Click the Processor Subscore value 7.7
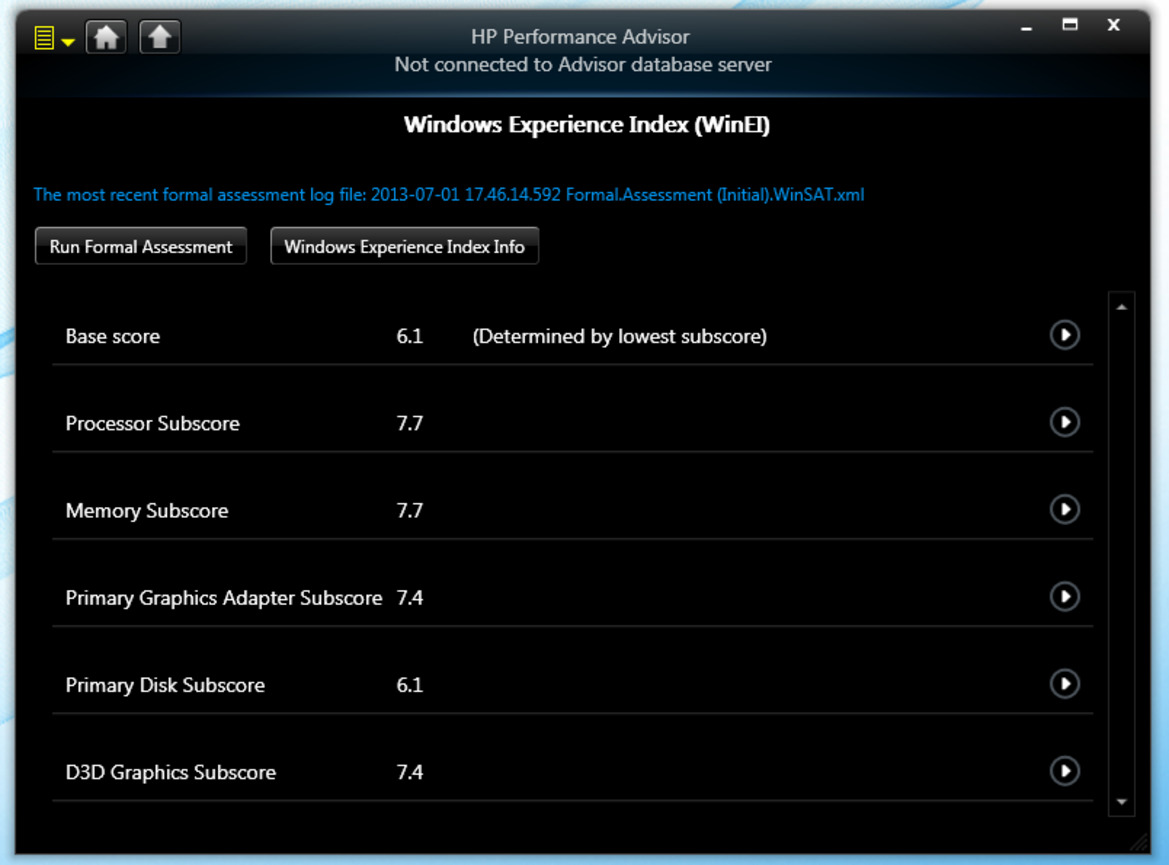The width and height of the screenshot is (1169, 865). click(x=410, y=424)
